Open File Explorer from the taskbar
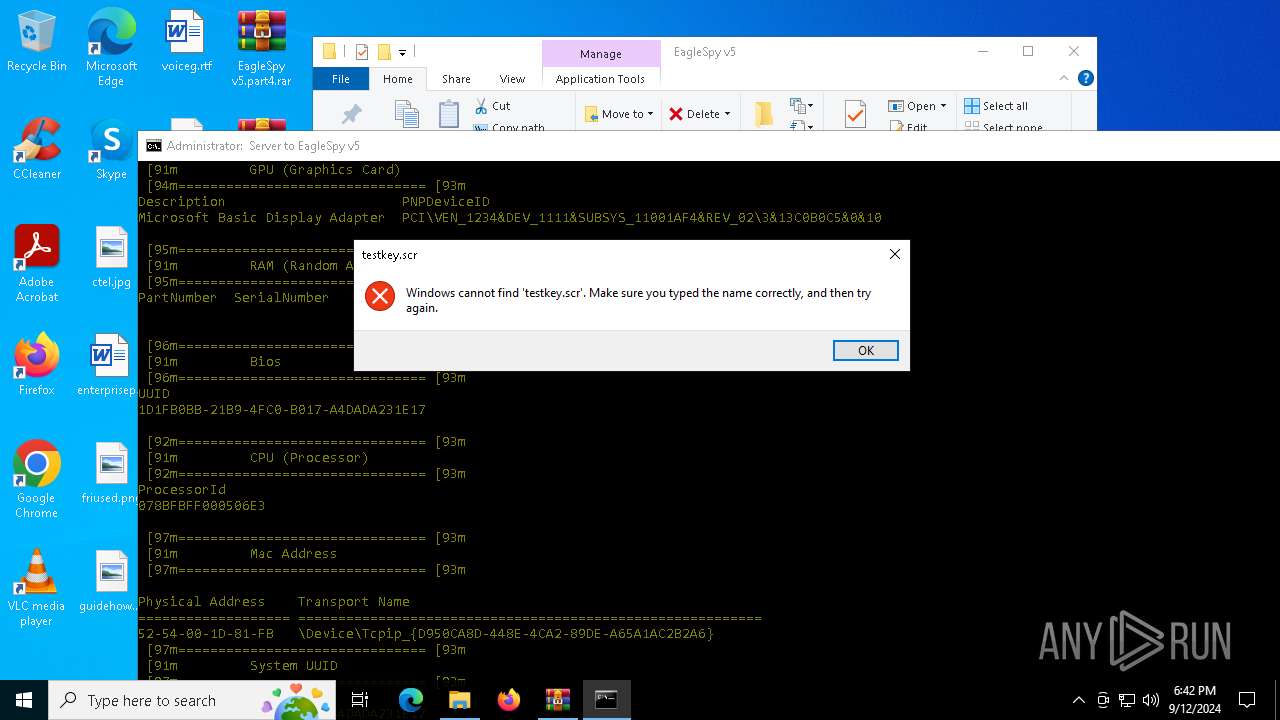Screen dimensions: 1280x720 [459, 700]
